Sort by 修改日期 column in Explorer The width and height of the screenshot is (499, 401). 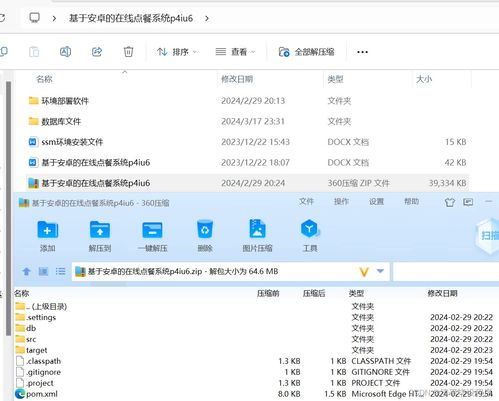pos(237,79)
